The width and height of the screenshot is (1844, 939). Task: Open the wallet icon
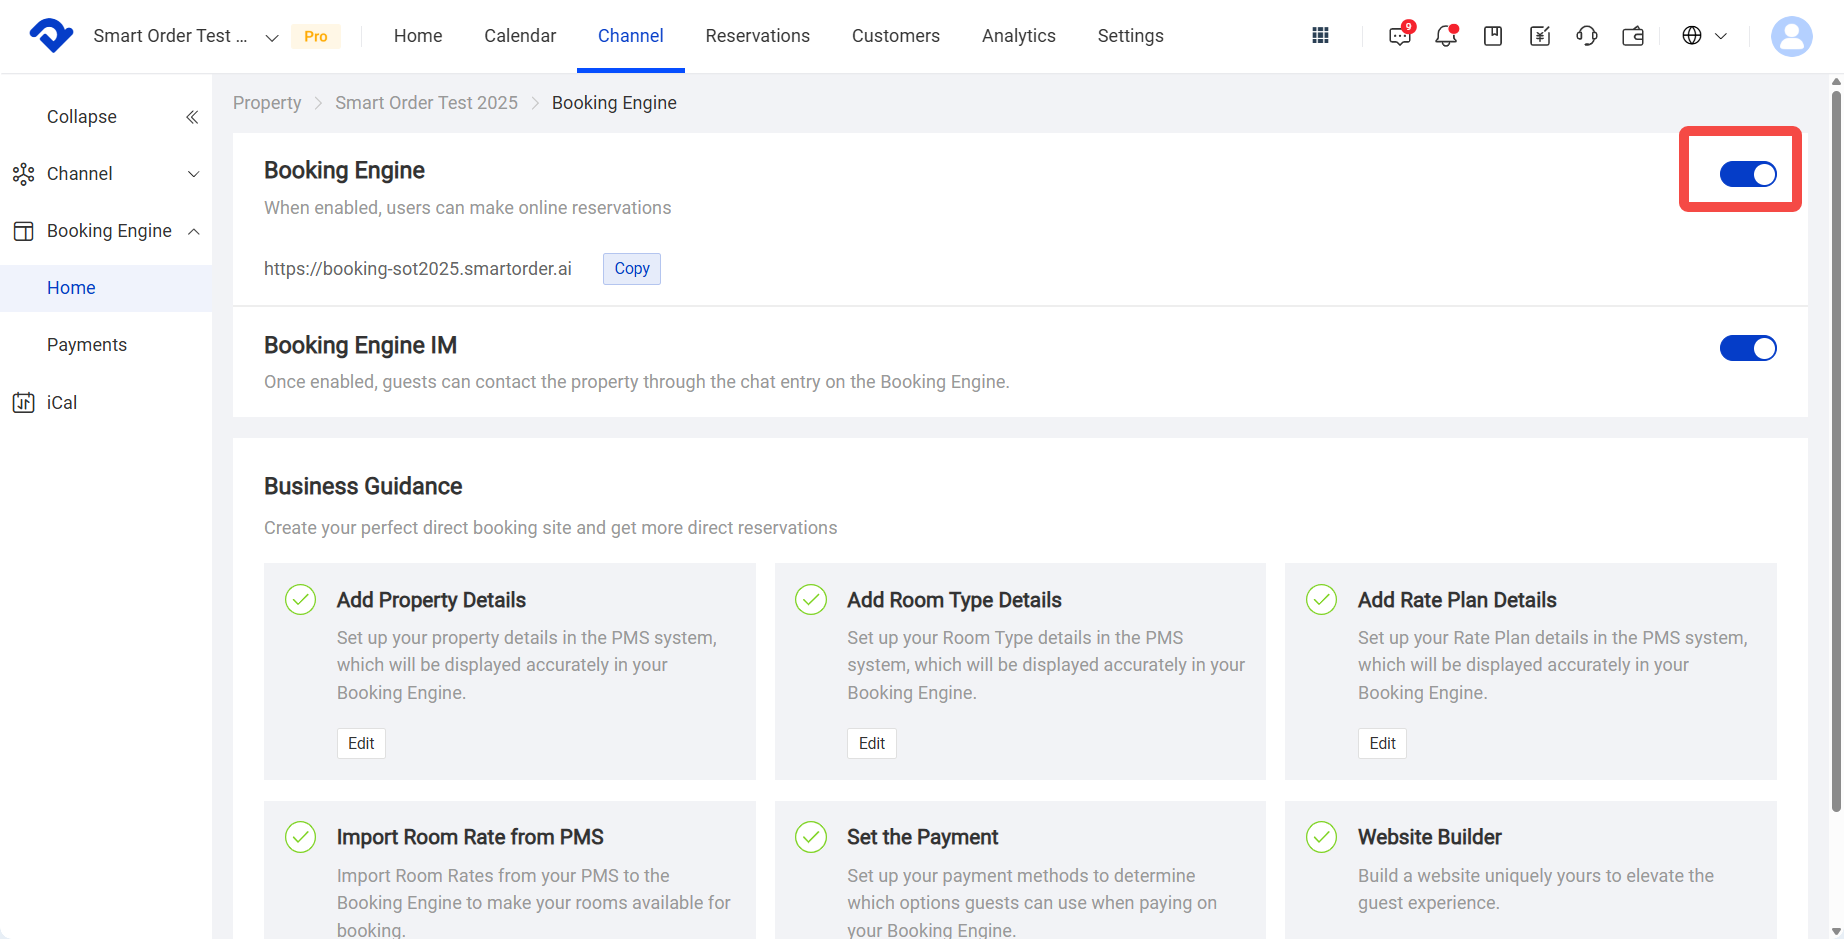click(x=1633, y=36)
